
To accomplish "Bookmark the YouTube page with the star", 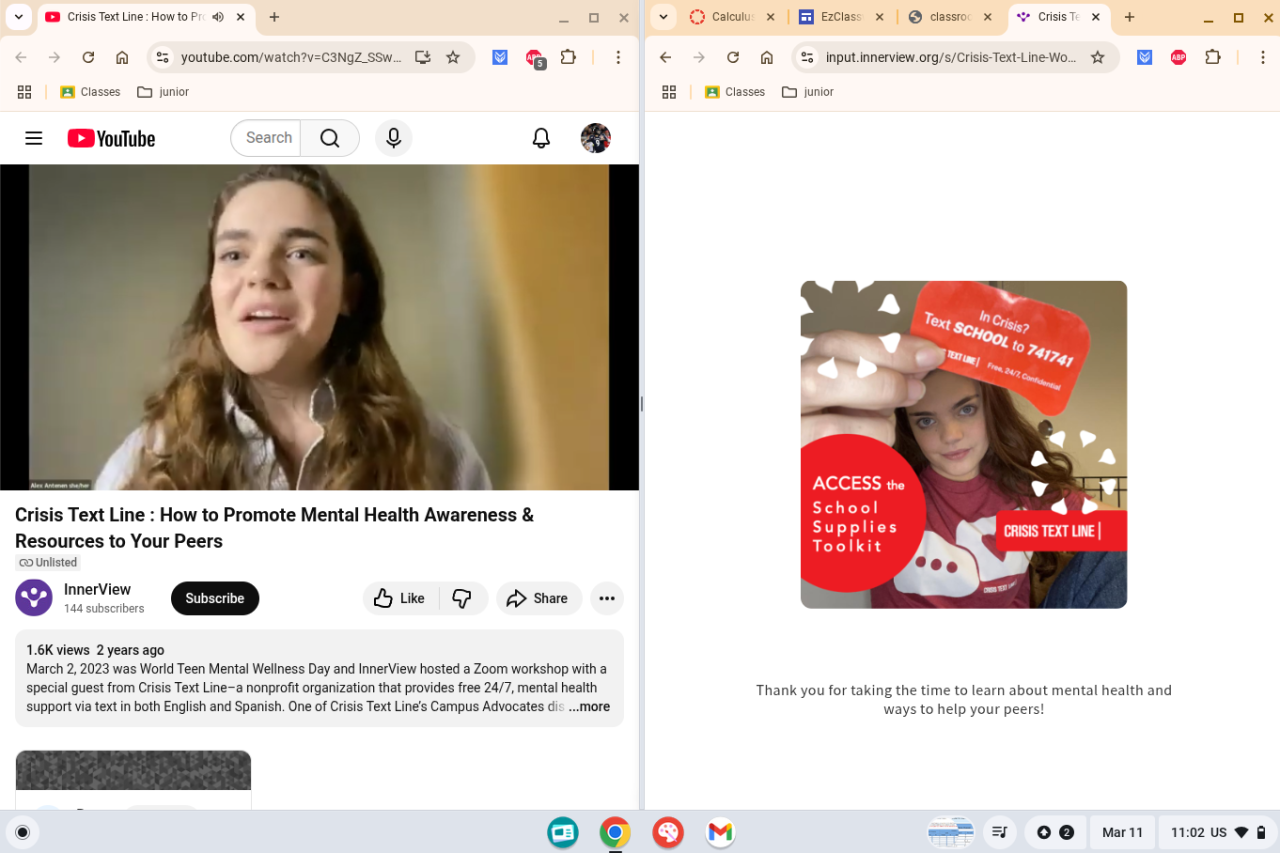I will point(453,57).
